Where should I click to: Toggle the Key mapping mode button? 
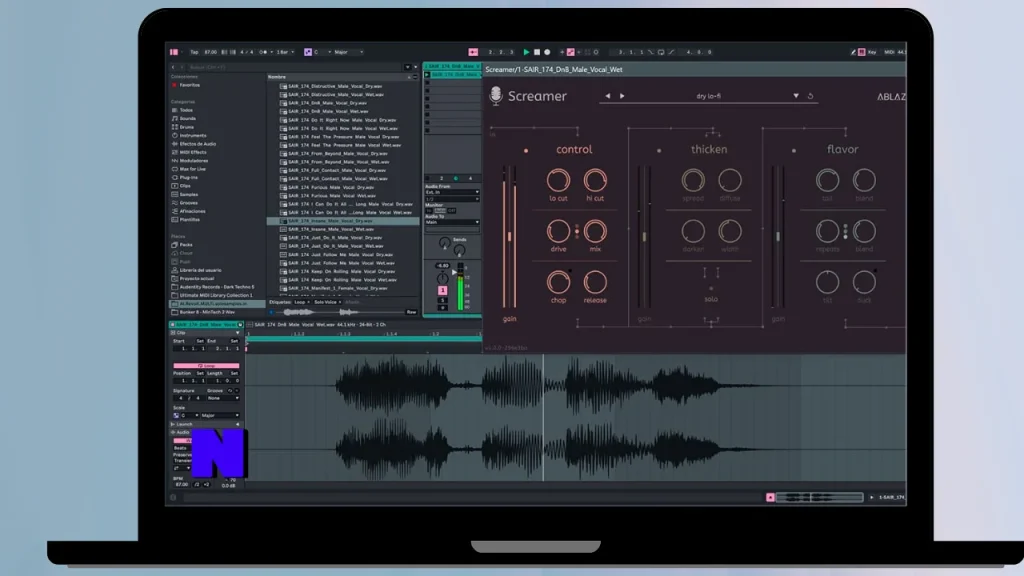[x=872, y=52]
